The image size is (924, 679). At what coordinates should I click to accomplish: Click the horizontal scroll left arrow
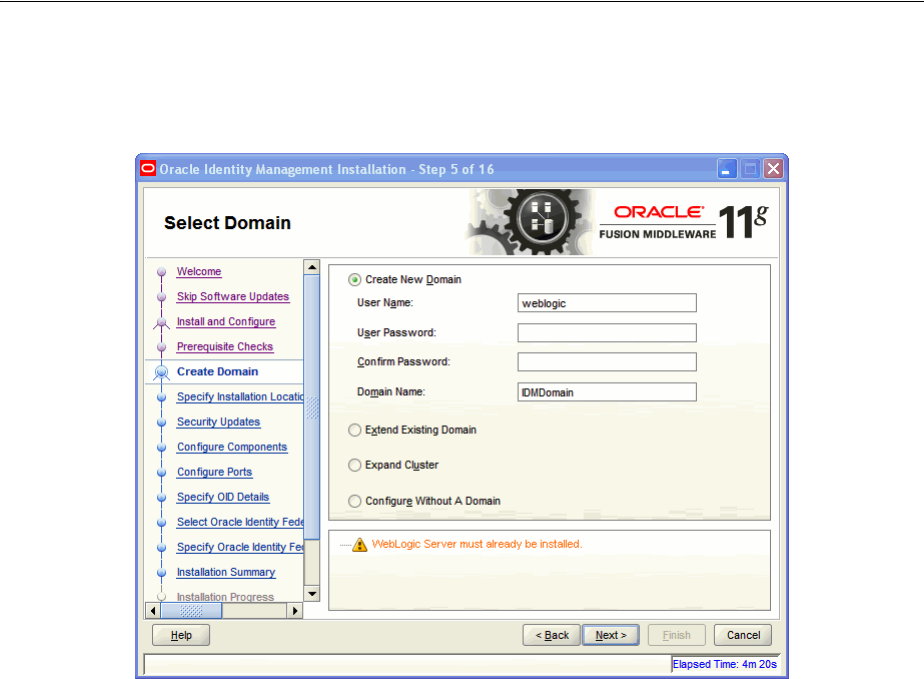coord(153,611)
